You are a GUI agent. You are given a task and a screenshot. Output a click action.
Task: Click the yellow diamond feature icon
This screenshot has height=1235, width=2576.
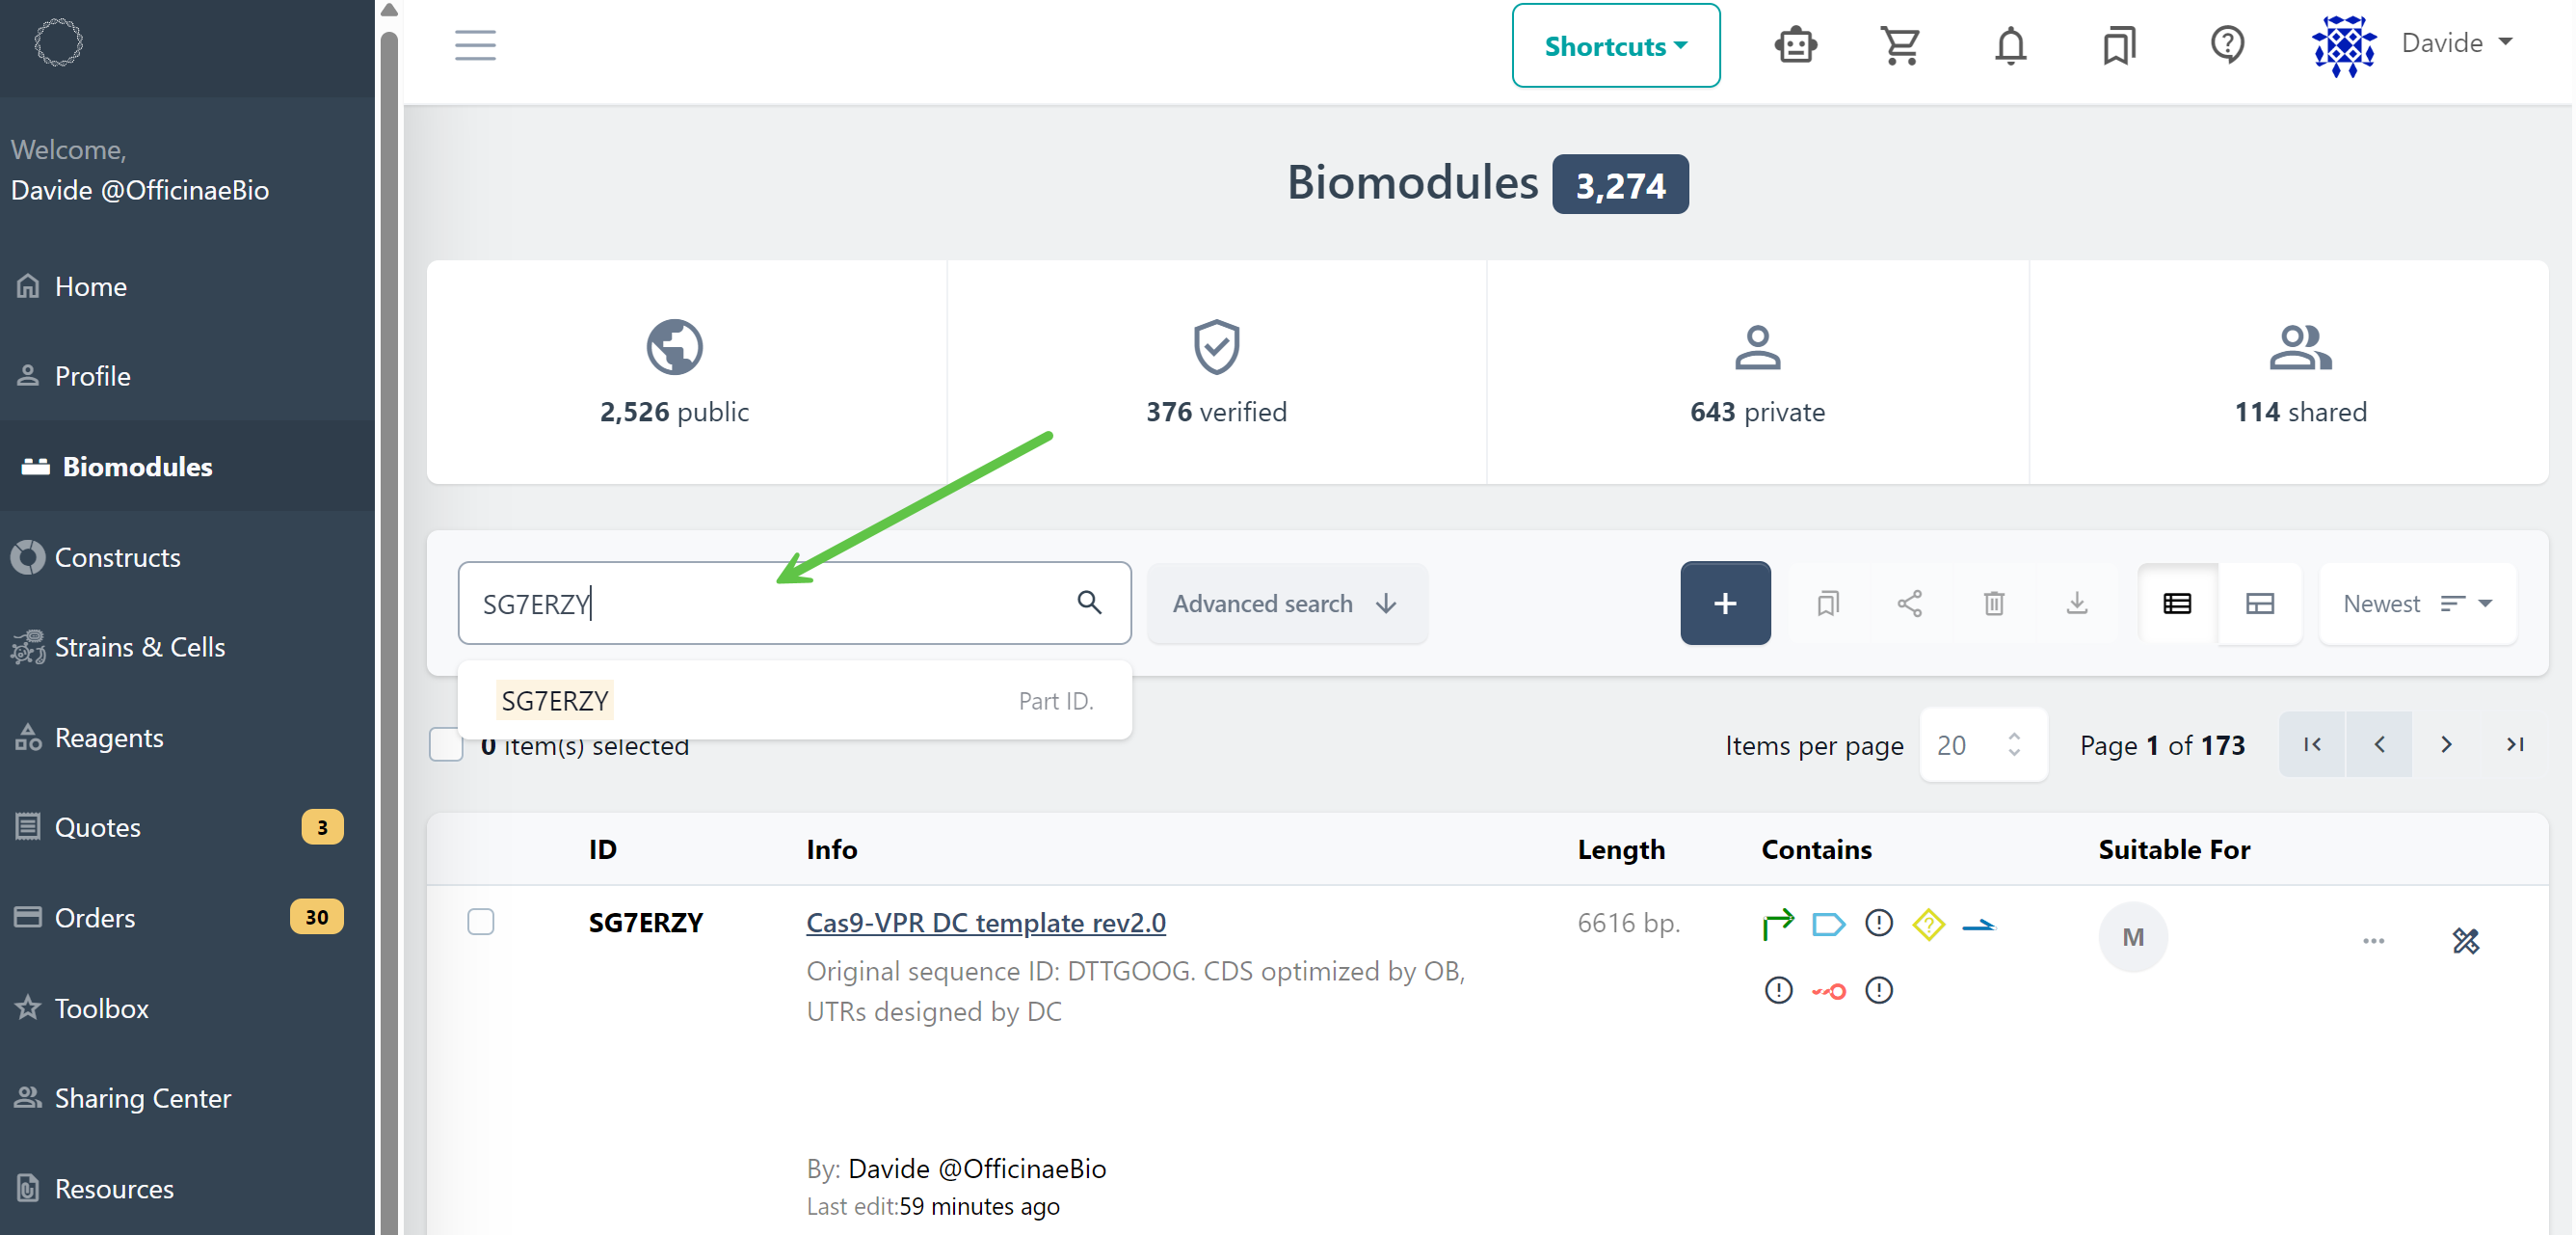tap(1928, 923)
